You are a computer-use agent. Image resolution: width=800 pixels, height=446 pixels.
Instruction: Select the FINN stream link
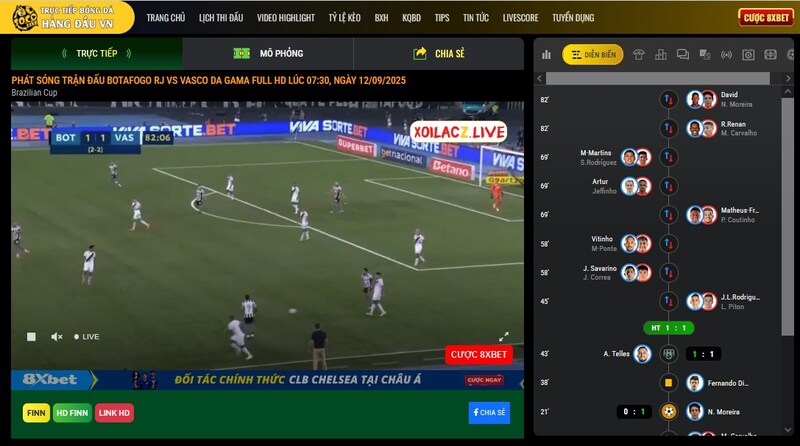(36, 413)
